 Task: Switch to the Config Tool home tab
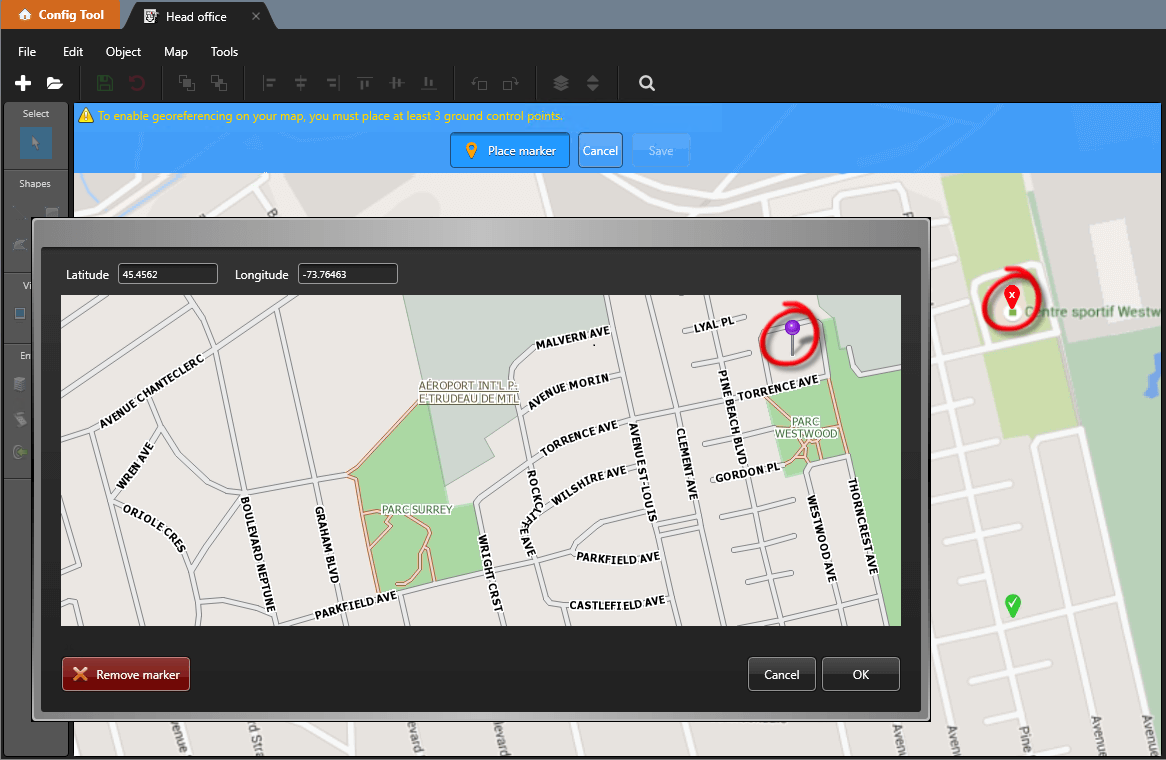pos(60,15)
